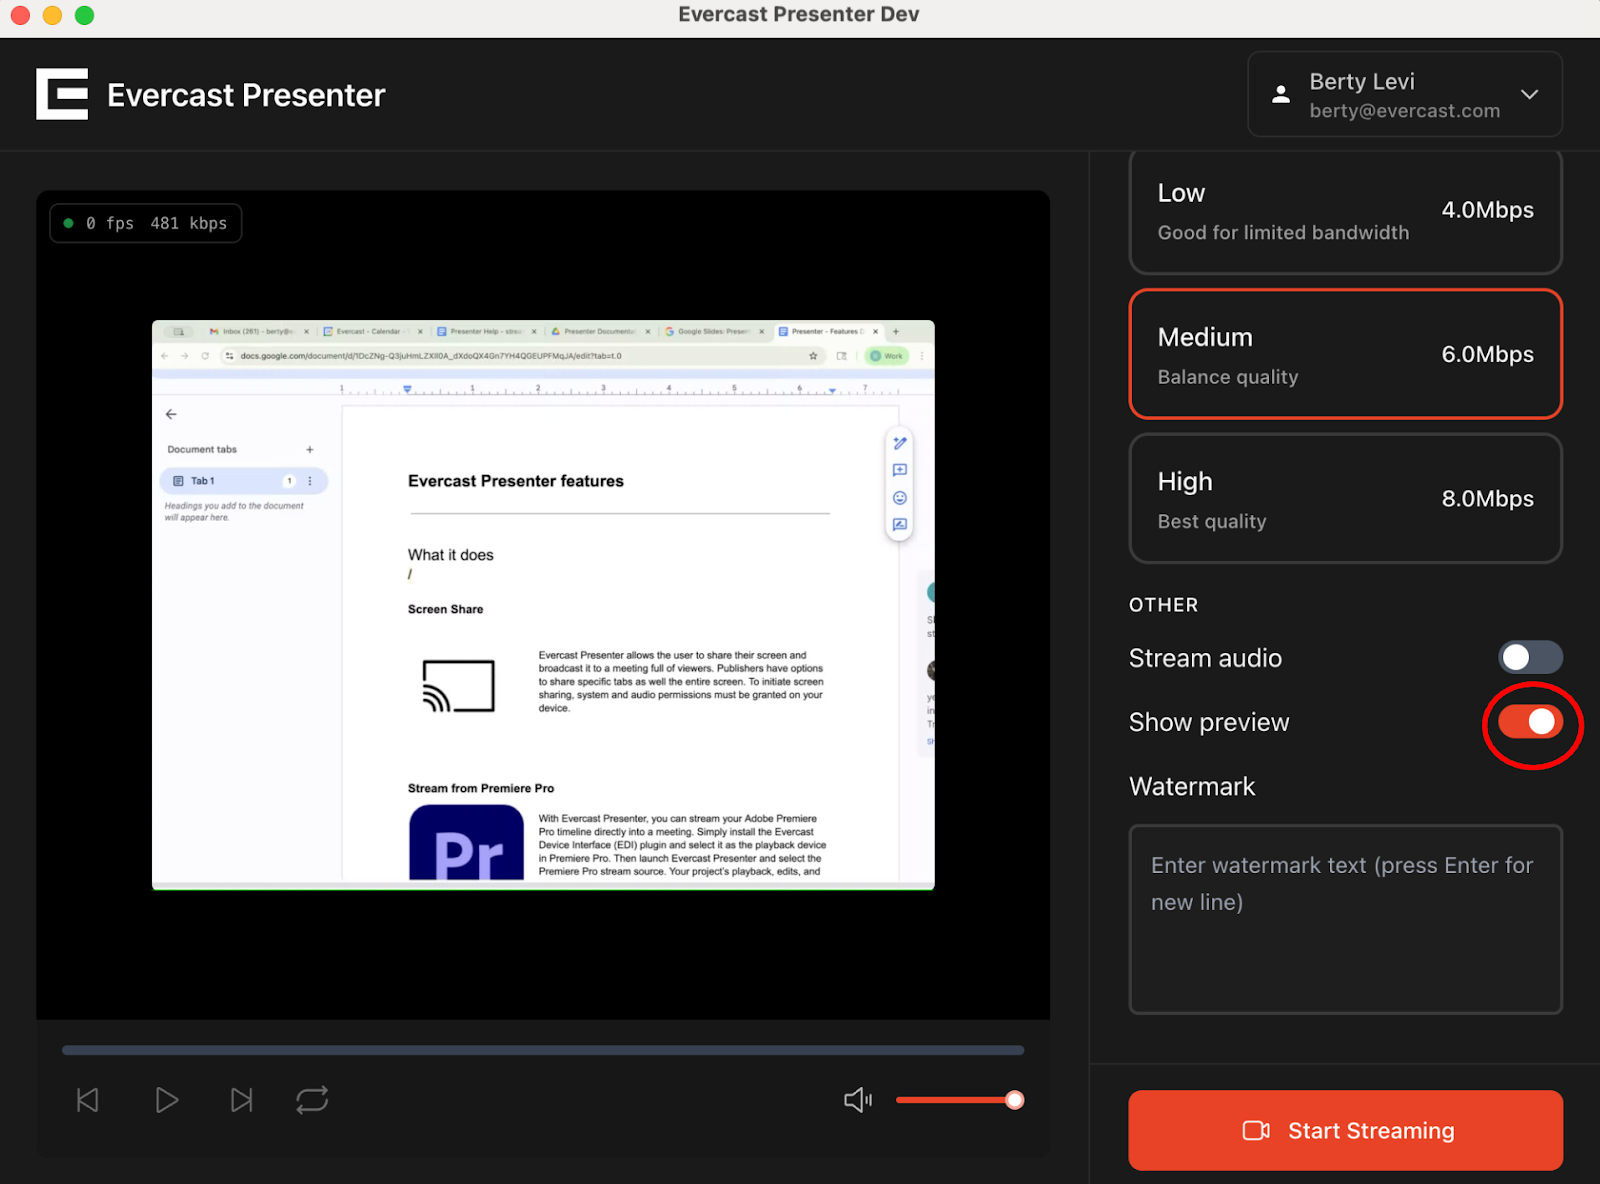Click the macOS yellow minimize button
This screenshot has width=1600, height=1184.
tap(52, 15)
